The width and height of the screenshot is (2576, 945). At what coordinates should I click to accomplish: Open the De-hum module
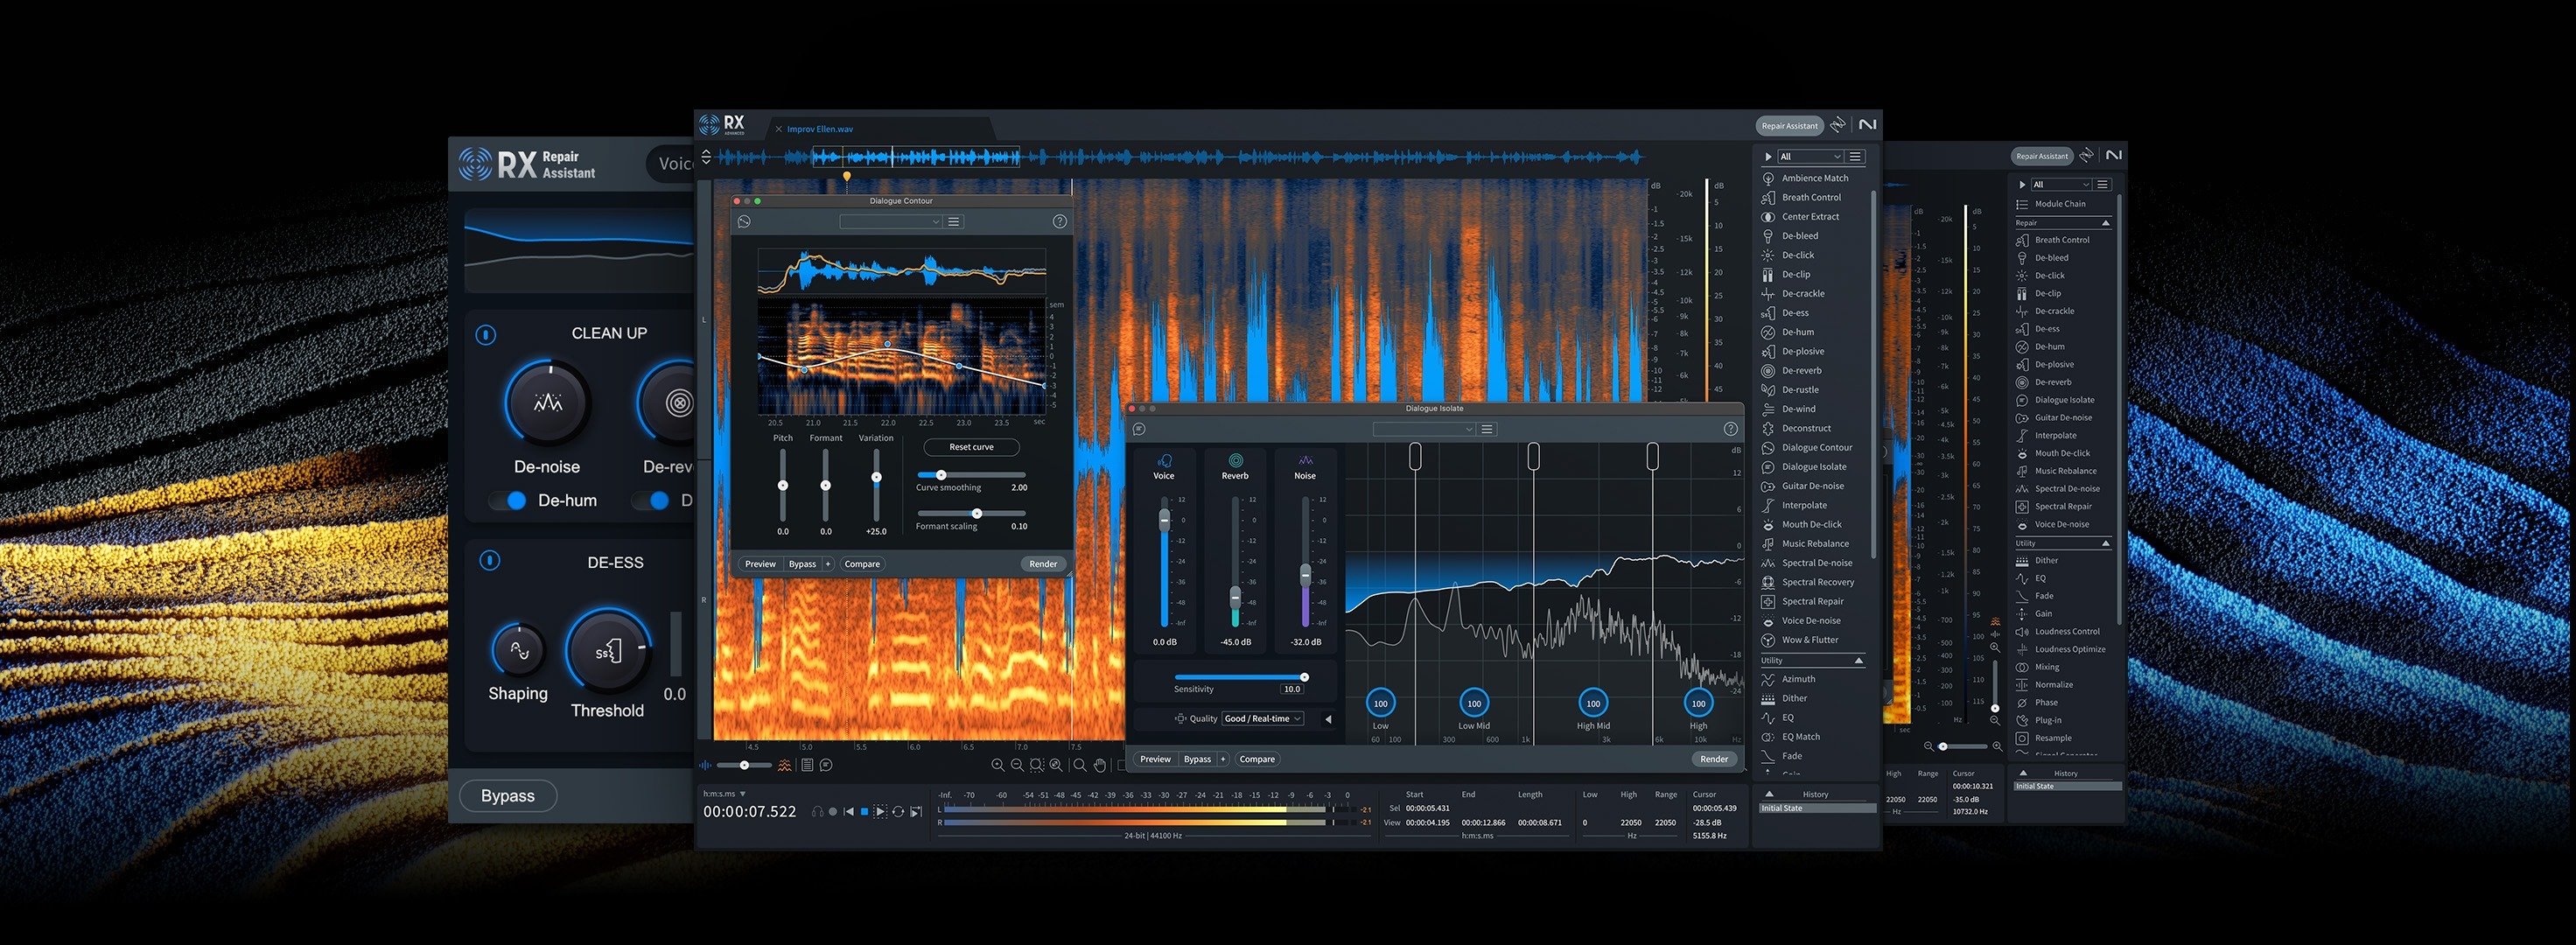coord(1797,332)
